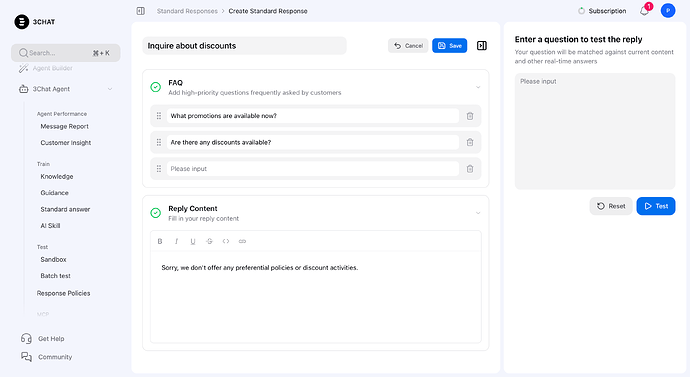Apply strikethrough formatting in reply editor
Image resolution: width=690 pixels, height=377 pixels.
point(209,241)
